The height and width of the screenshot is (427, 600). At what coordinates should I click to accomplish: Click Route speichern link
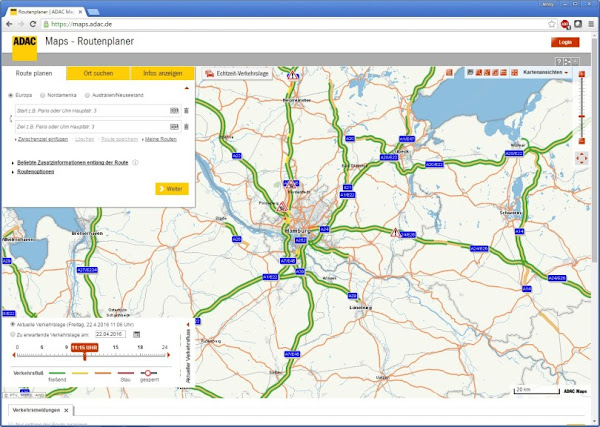119,139
